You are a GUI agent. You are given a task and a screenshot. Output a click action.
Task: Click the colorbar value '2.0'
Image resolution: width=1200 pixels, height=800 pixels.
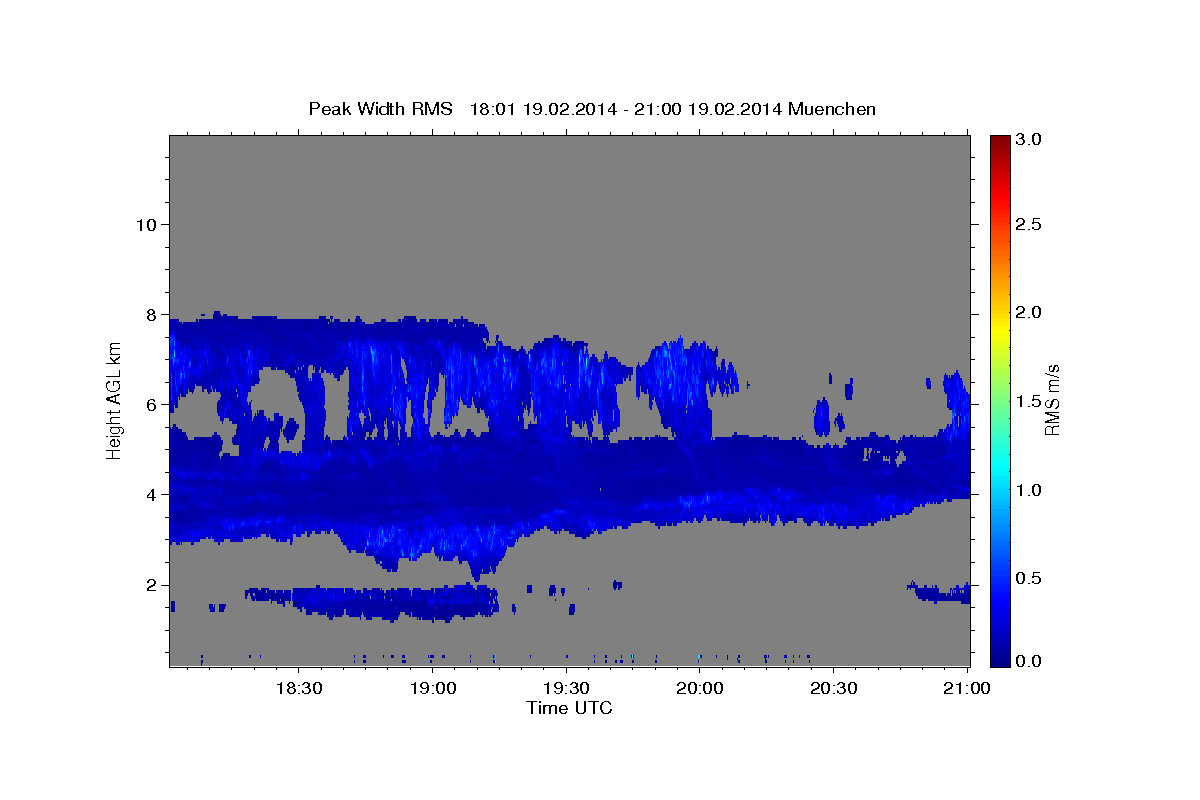1029,312
